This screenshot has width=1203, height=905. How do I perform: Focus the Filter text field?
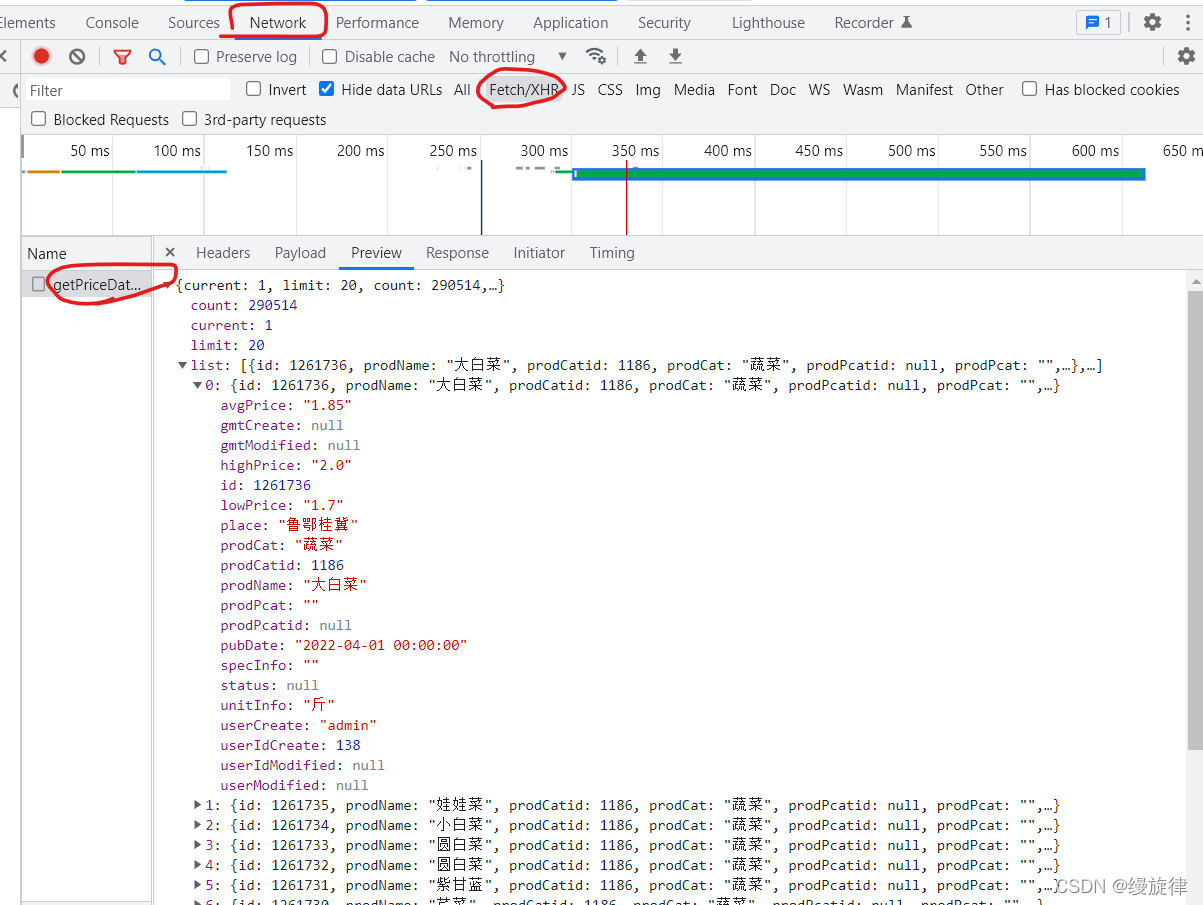126,90
